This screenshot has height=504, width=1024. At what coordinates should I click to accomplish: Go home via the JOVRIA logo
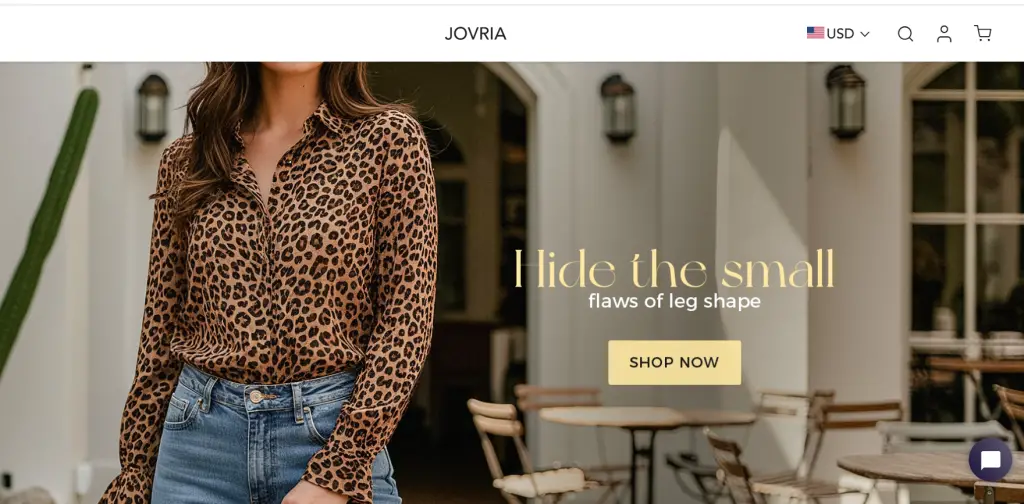tap(475, 34)
